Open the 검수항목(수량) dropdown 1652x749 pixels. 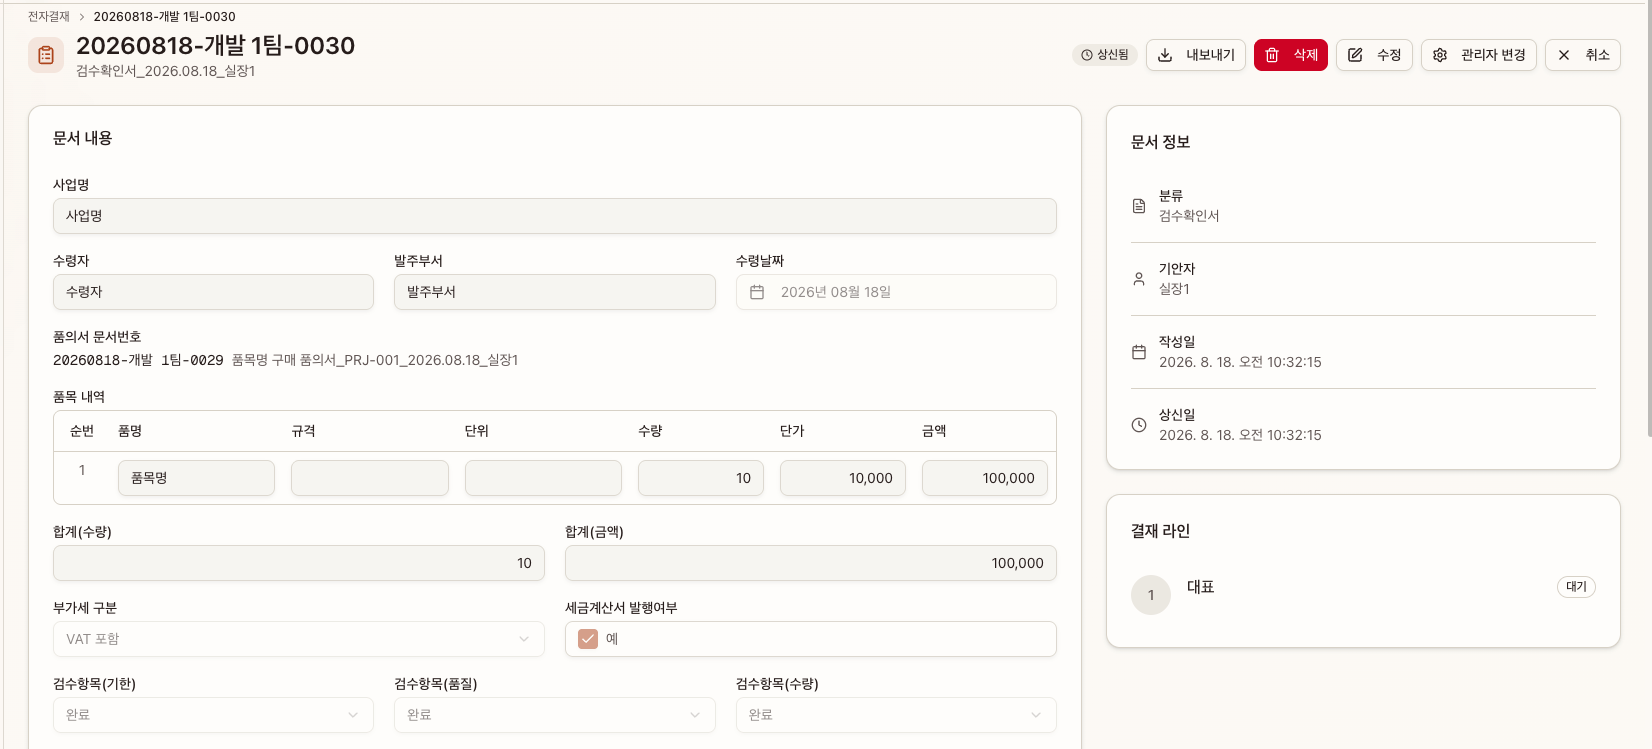pyautogui.click(x=896, y=715)
